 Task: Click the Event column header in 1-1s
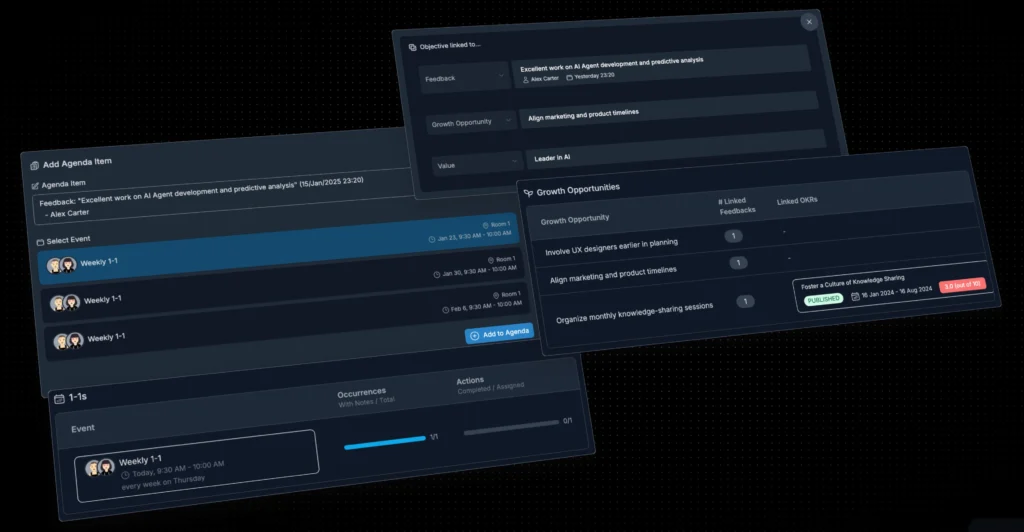point(83,428)
